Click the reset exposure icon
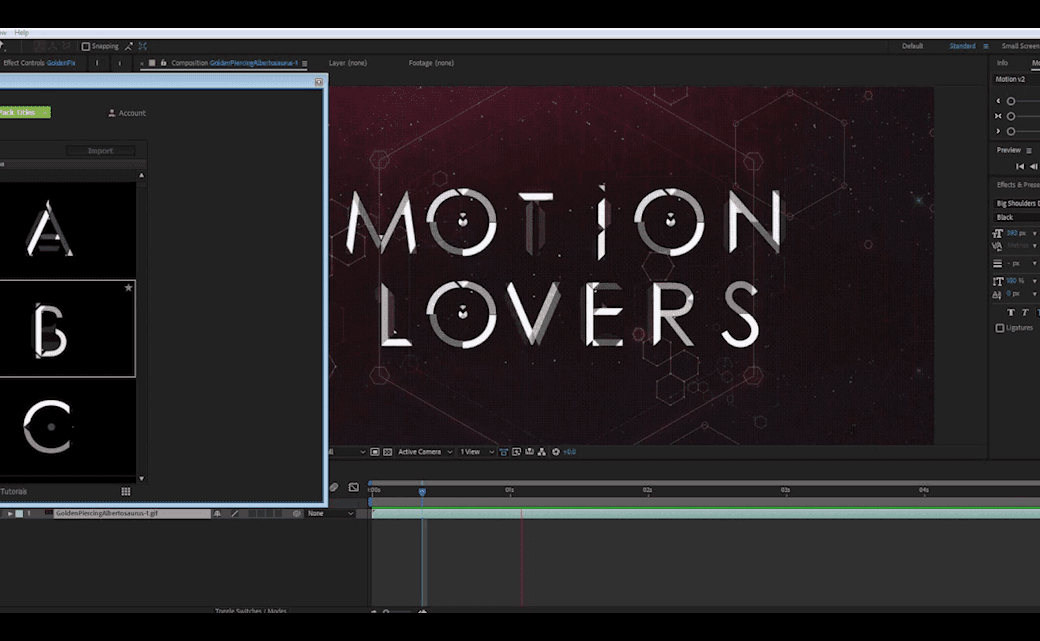This screenshot has width=1040, height=641. [x=556, y=452]
